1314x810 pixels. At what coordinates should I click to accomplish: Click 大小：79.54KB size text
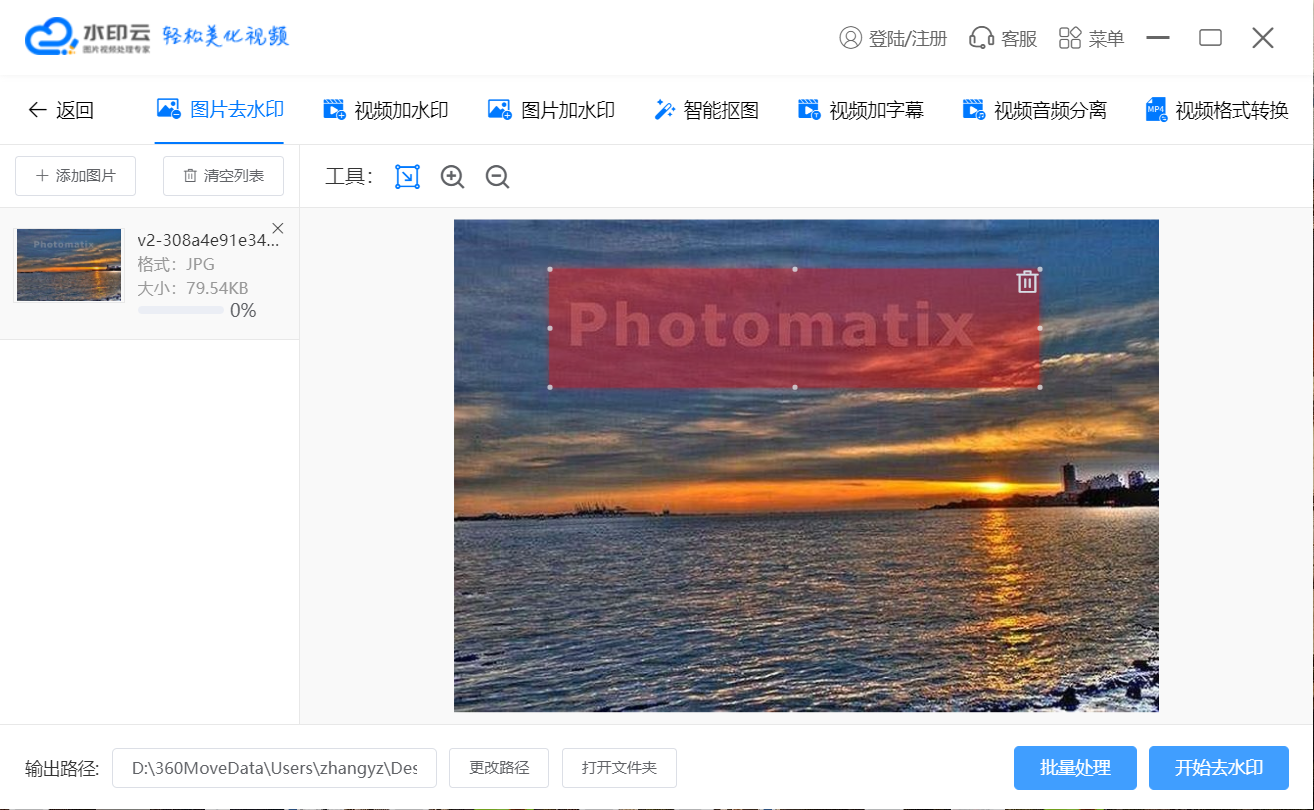193,288
